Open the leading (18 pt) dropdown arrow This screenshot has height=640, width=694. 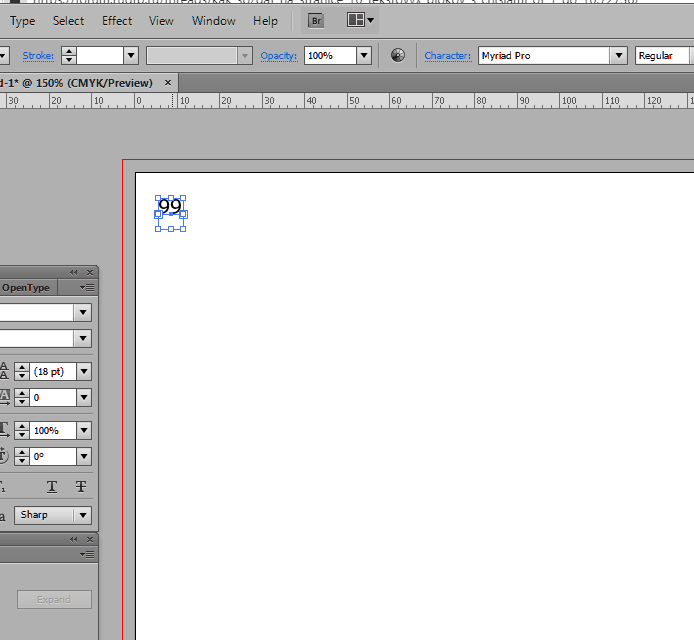(x=84, y=371)
